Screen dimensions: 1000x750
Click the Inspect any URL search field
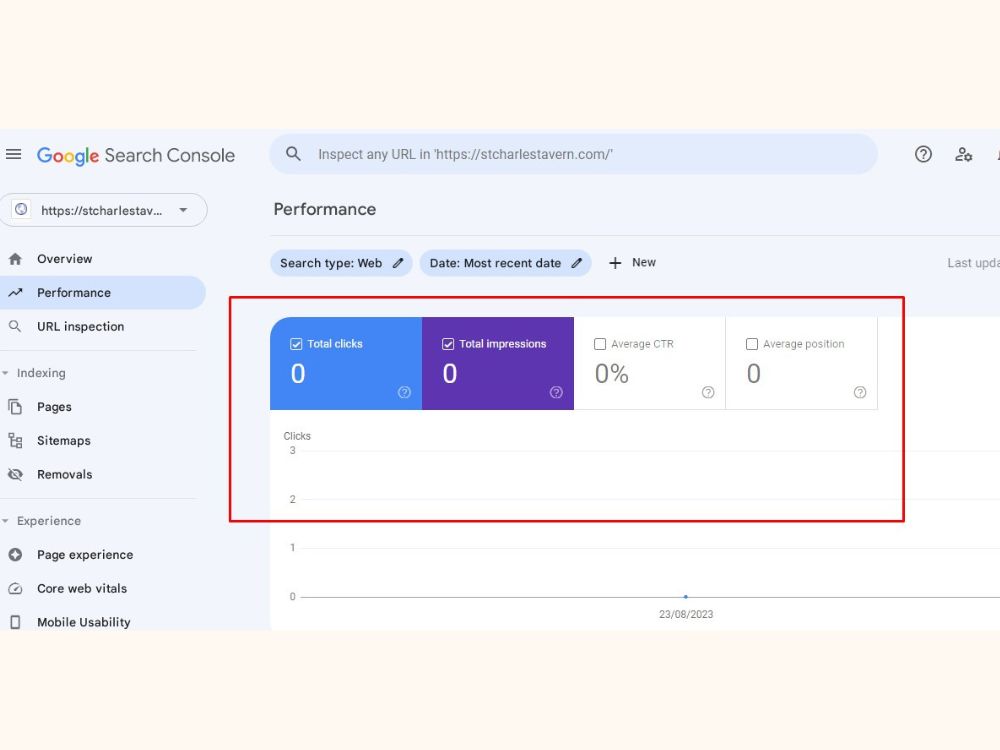pyautogui.click(x=573, y=154)
